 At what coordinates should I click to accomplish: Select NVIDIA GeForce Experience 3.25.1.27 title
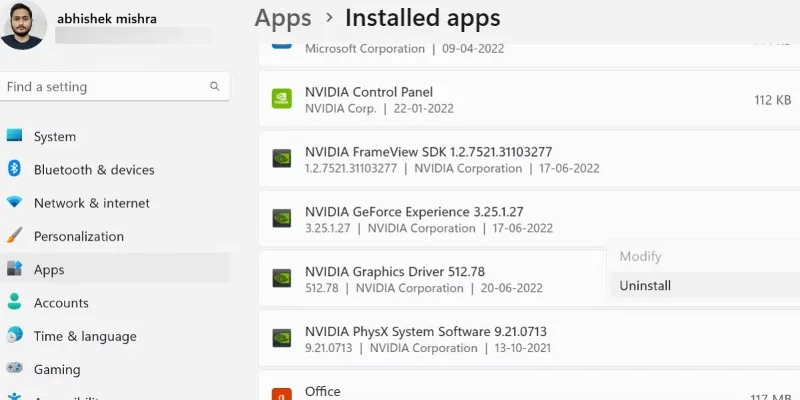tap(414, 211)
